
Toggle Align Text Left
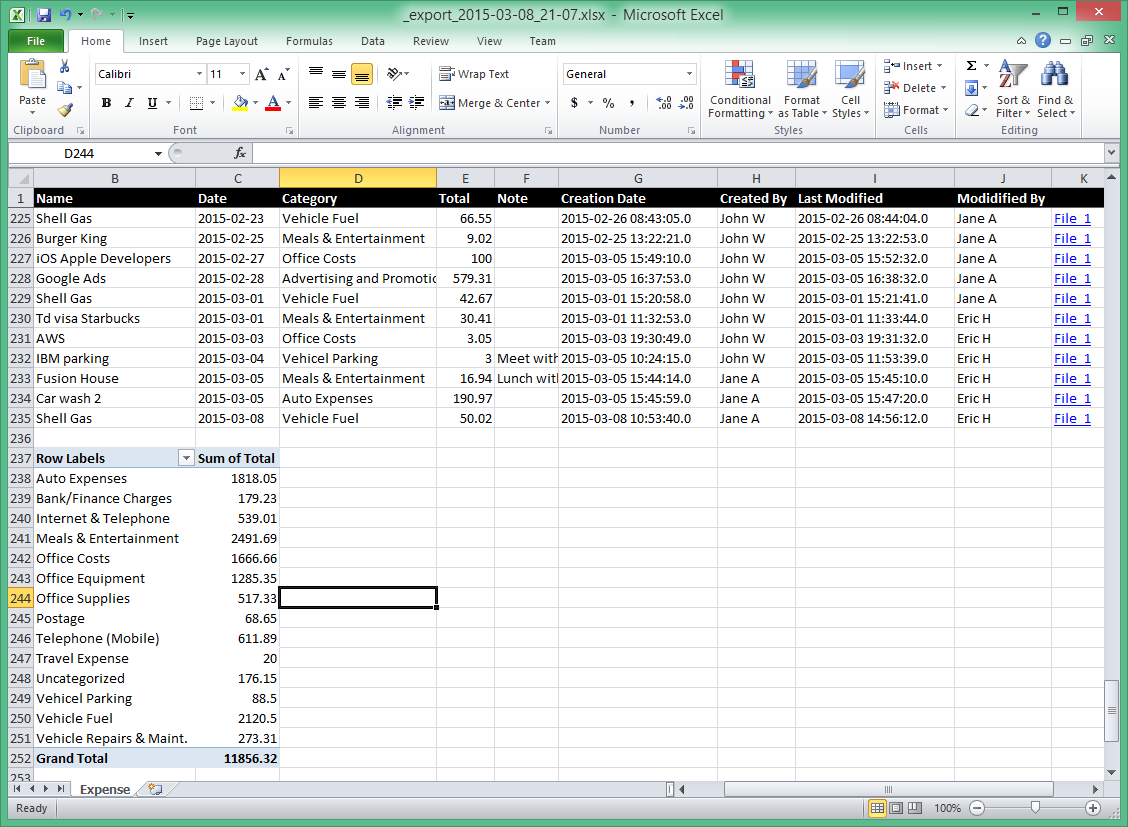(316, 103)
